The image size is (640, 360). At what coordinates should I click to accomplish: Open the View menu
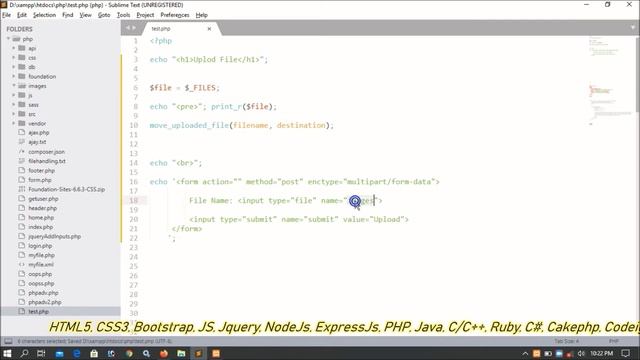click(85, 15)
